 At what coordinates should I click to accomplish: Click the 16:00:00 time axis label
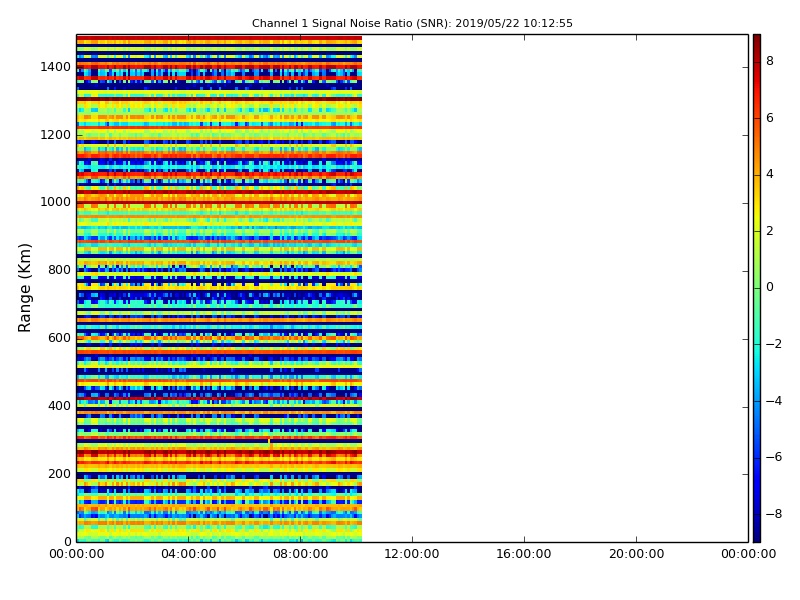pos(524,554)
